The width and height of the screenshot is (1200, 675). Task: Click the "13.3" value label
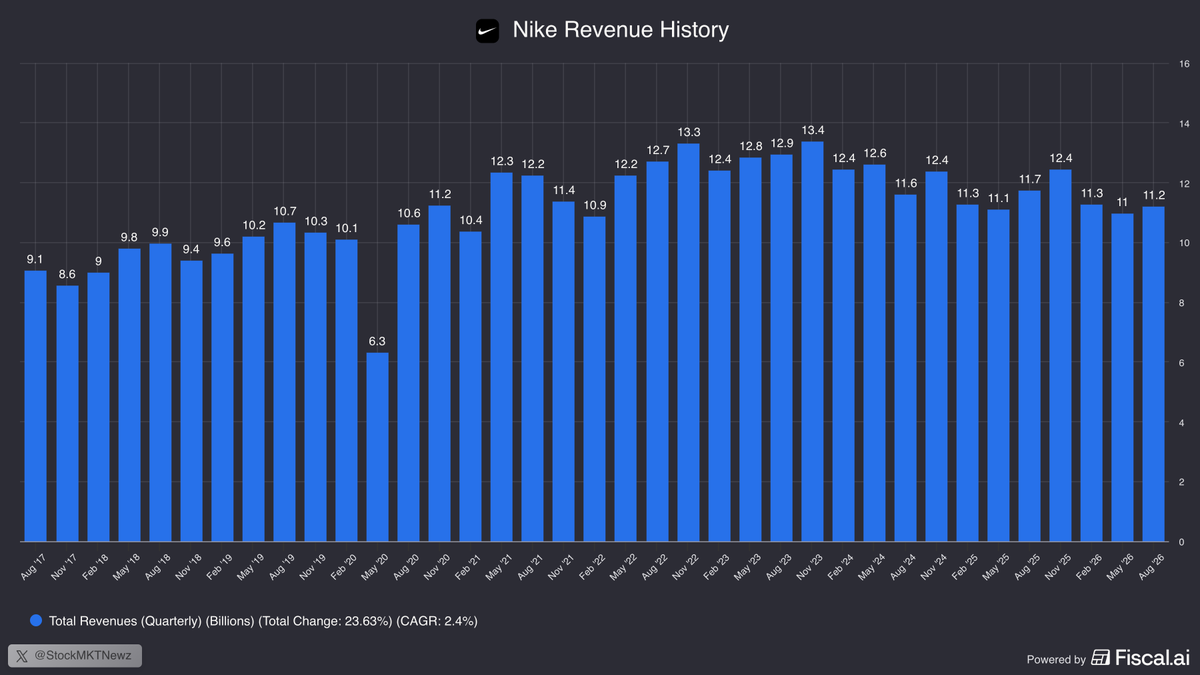688,132
